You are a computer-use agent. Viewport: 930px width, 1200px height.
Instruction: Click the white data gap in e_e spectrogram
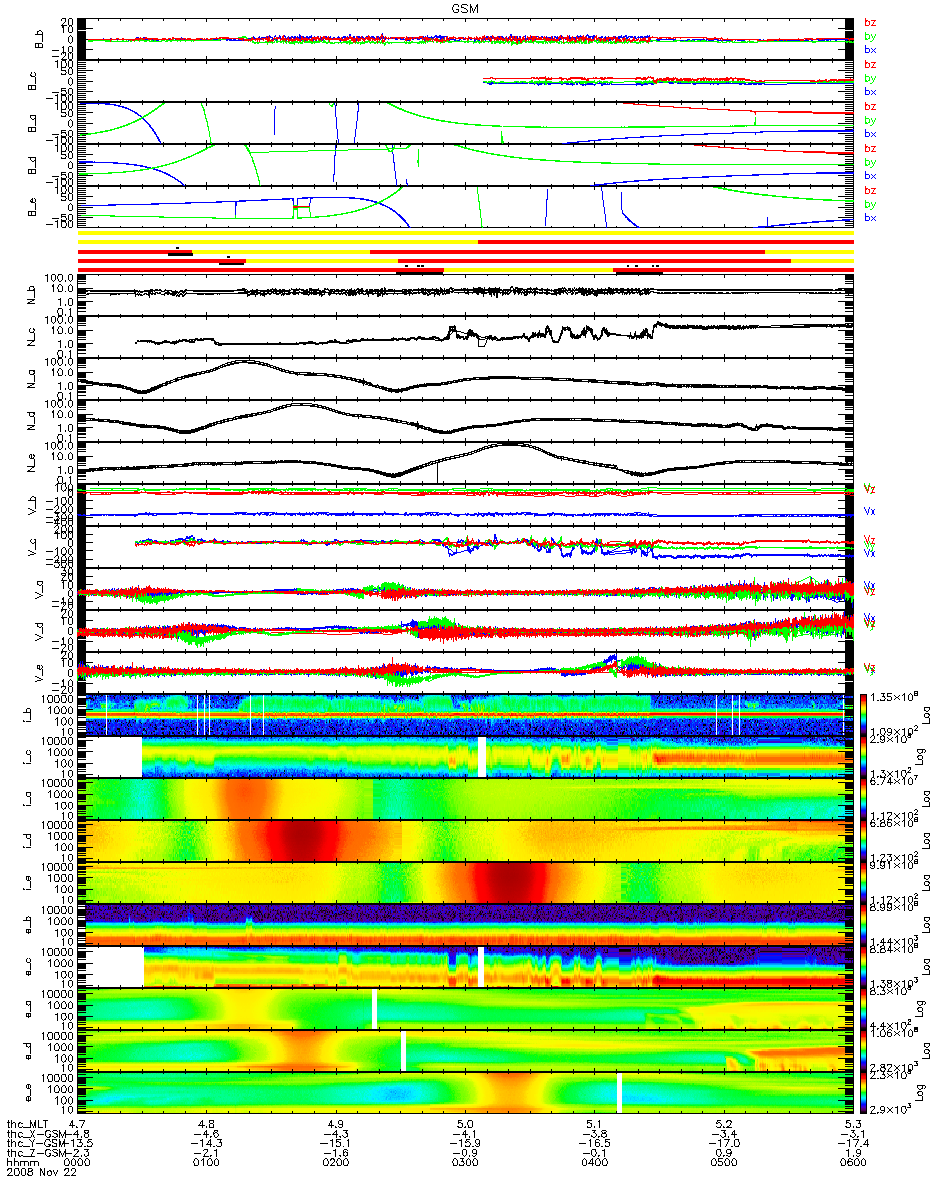619,1092
